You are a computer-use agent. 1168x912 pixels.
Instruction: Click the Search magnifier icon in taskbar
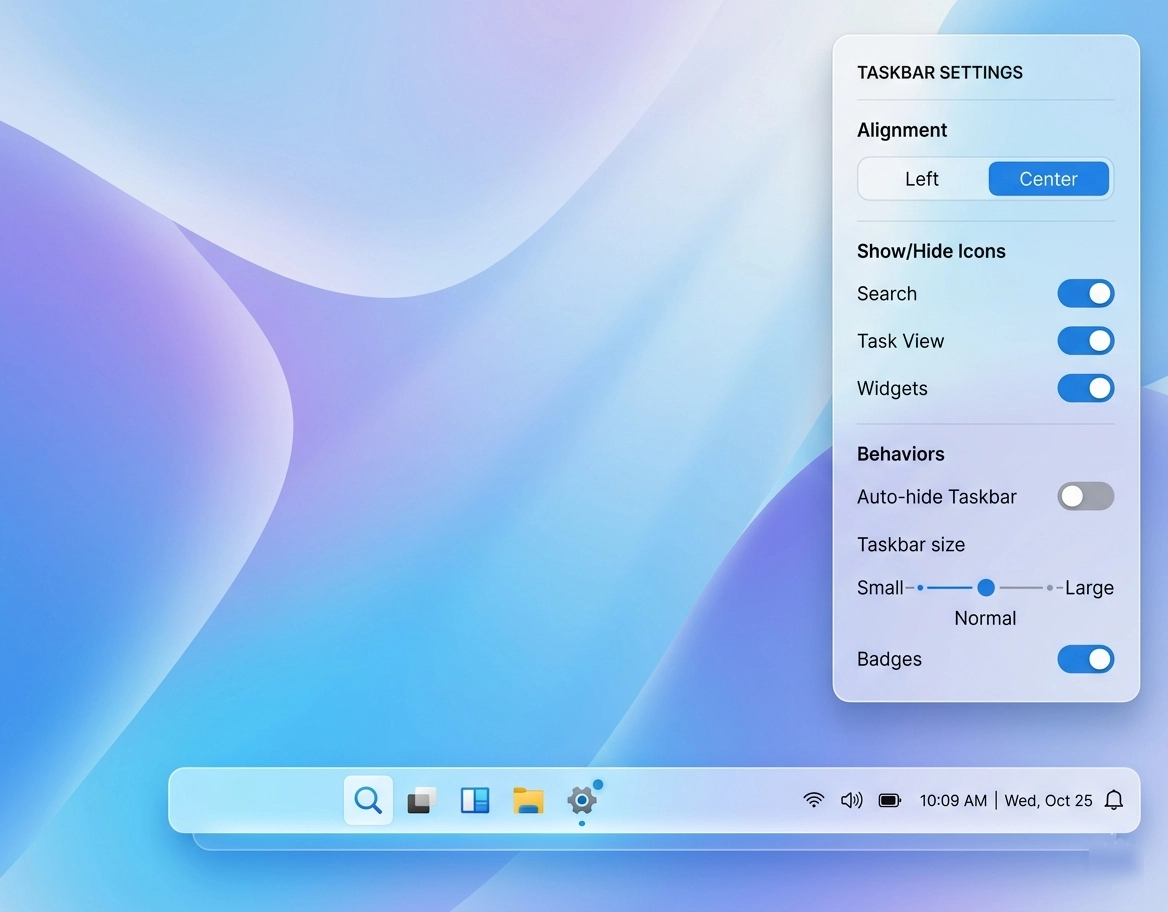point(368,800)
